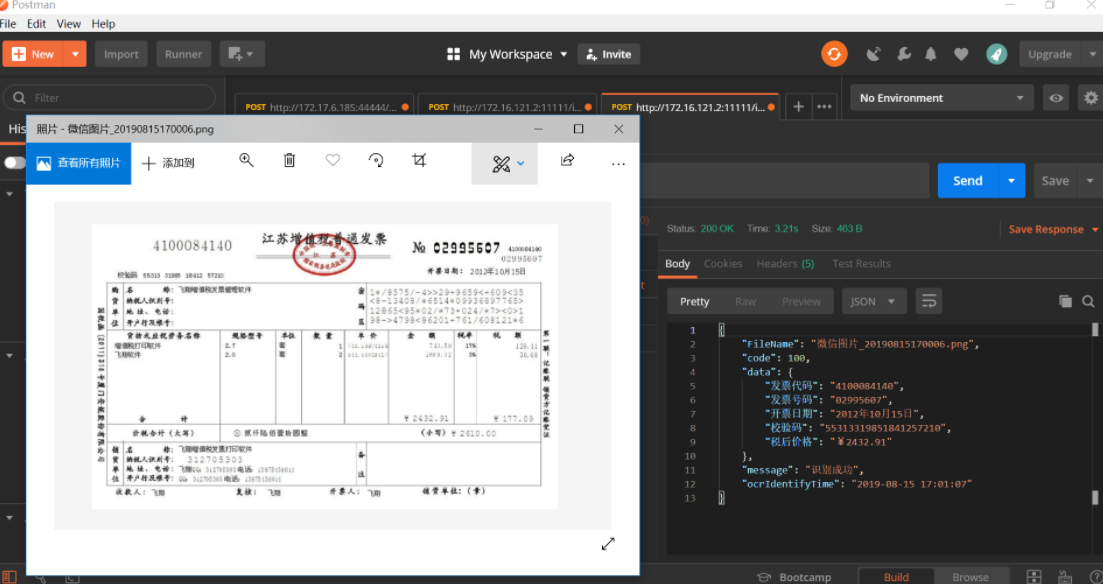This screenshot has height=584, width=1103.
Task: Rotate the image using the rotate icon
Action: click(x=376, y=160)
